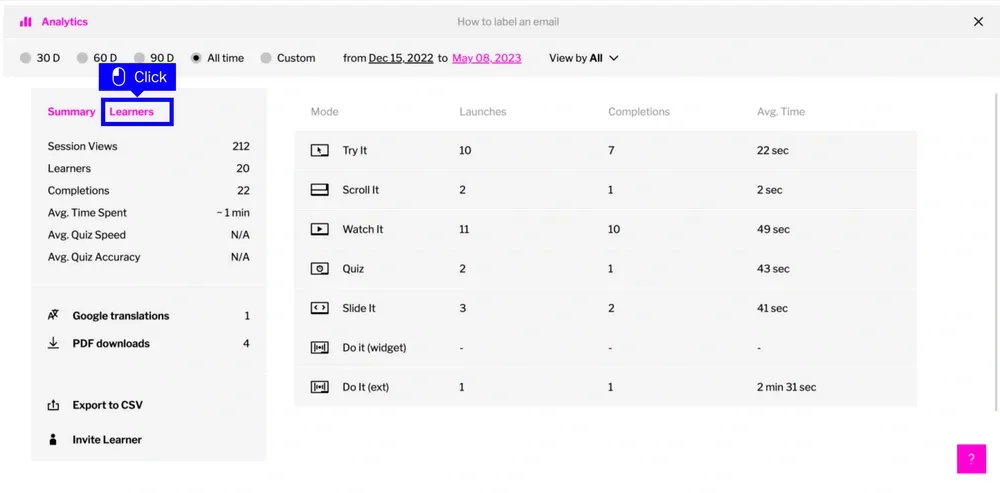The width and height of the screenshot is (1000, 493).
Task: Click the Google translations label
Action: click(x=121, y=316)
